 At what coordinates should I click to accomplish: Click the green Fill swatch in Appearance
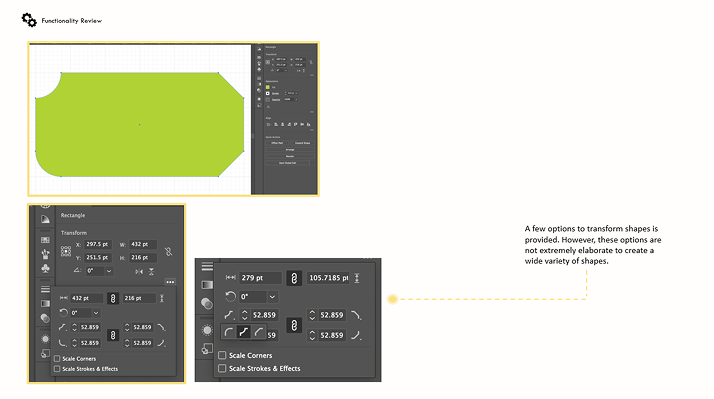268,87
